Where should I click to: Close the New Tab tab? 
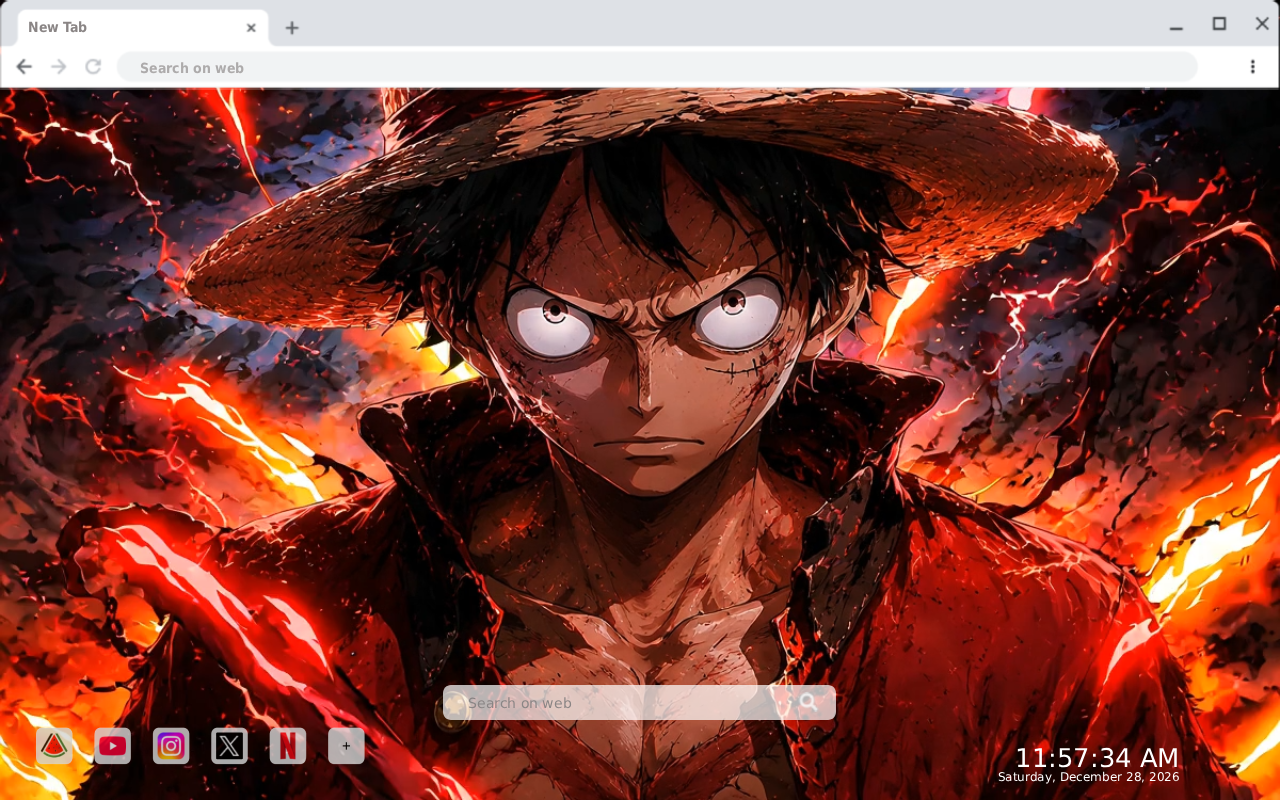click(251, 28)
